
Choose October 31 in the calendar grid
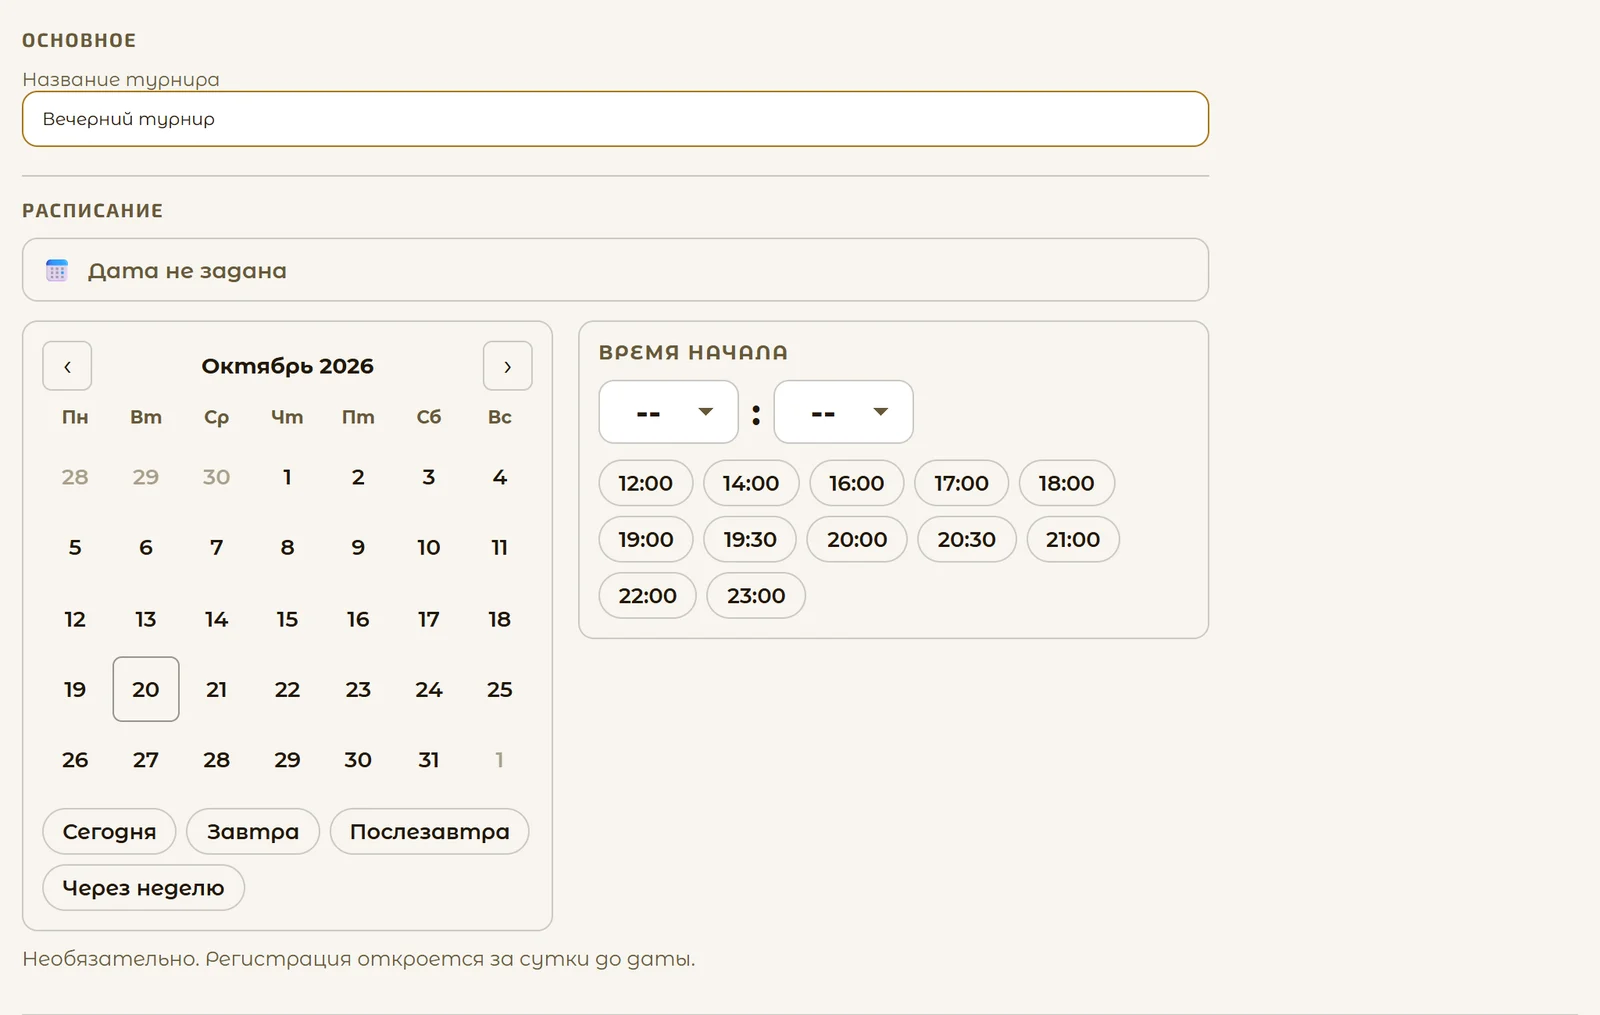pos(429,760)
